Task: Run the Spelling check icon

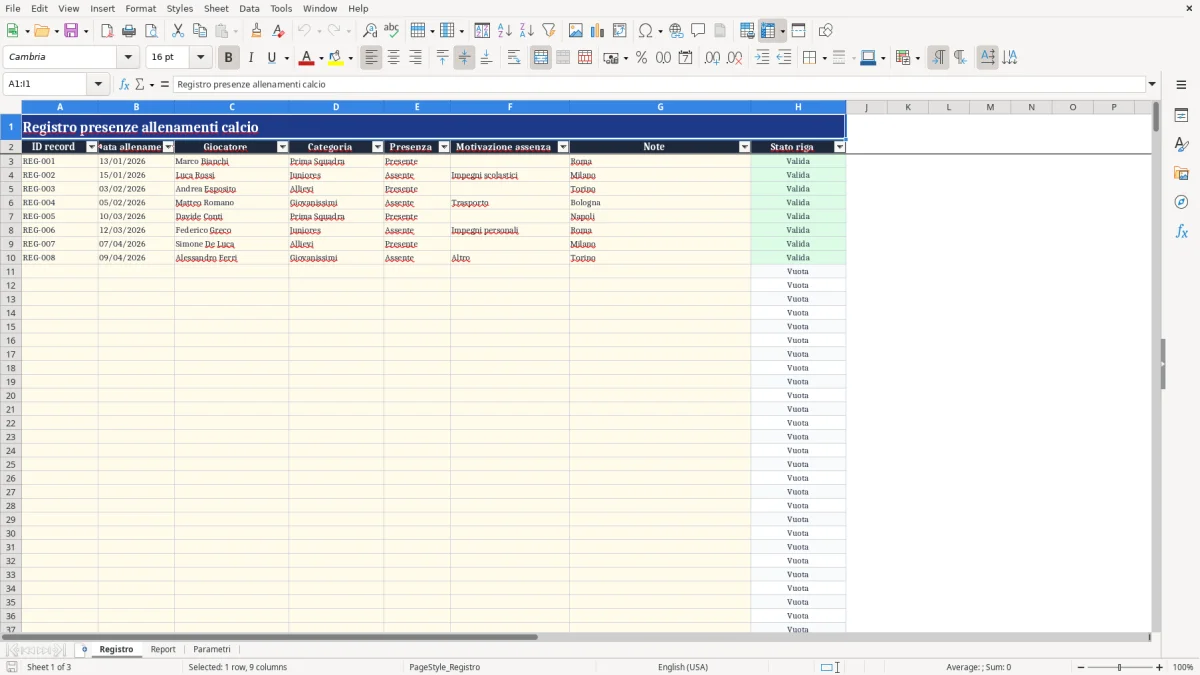Action: pyautogui.click(x=392, y=31)
